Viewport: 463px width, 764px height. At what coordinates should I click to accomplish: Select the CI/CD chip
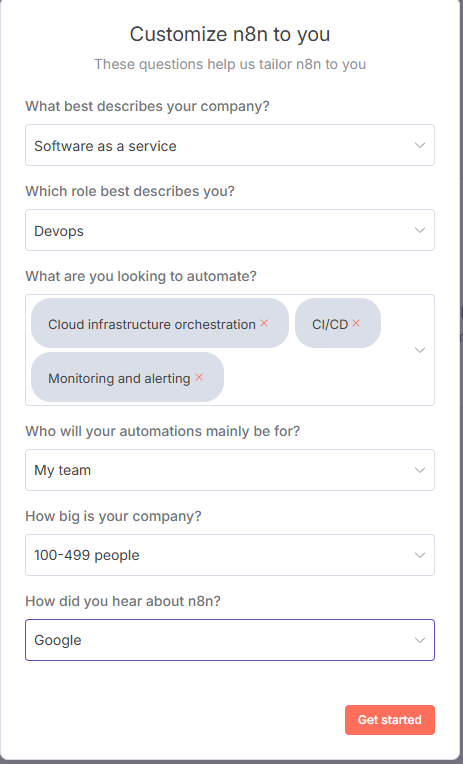[330, 324]
